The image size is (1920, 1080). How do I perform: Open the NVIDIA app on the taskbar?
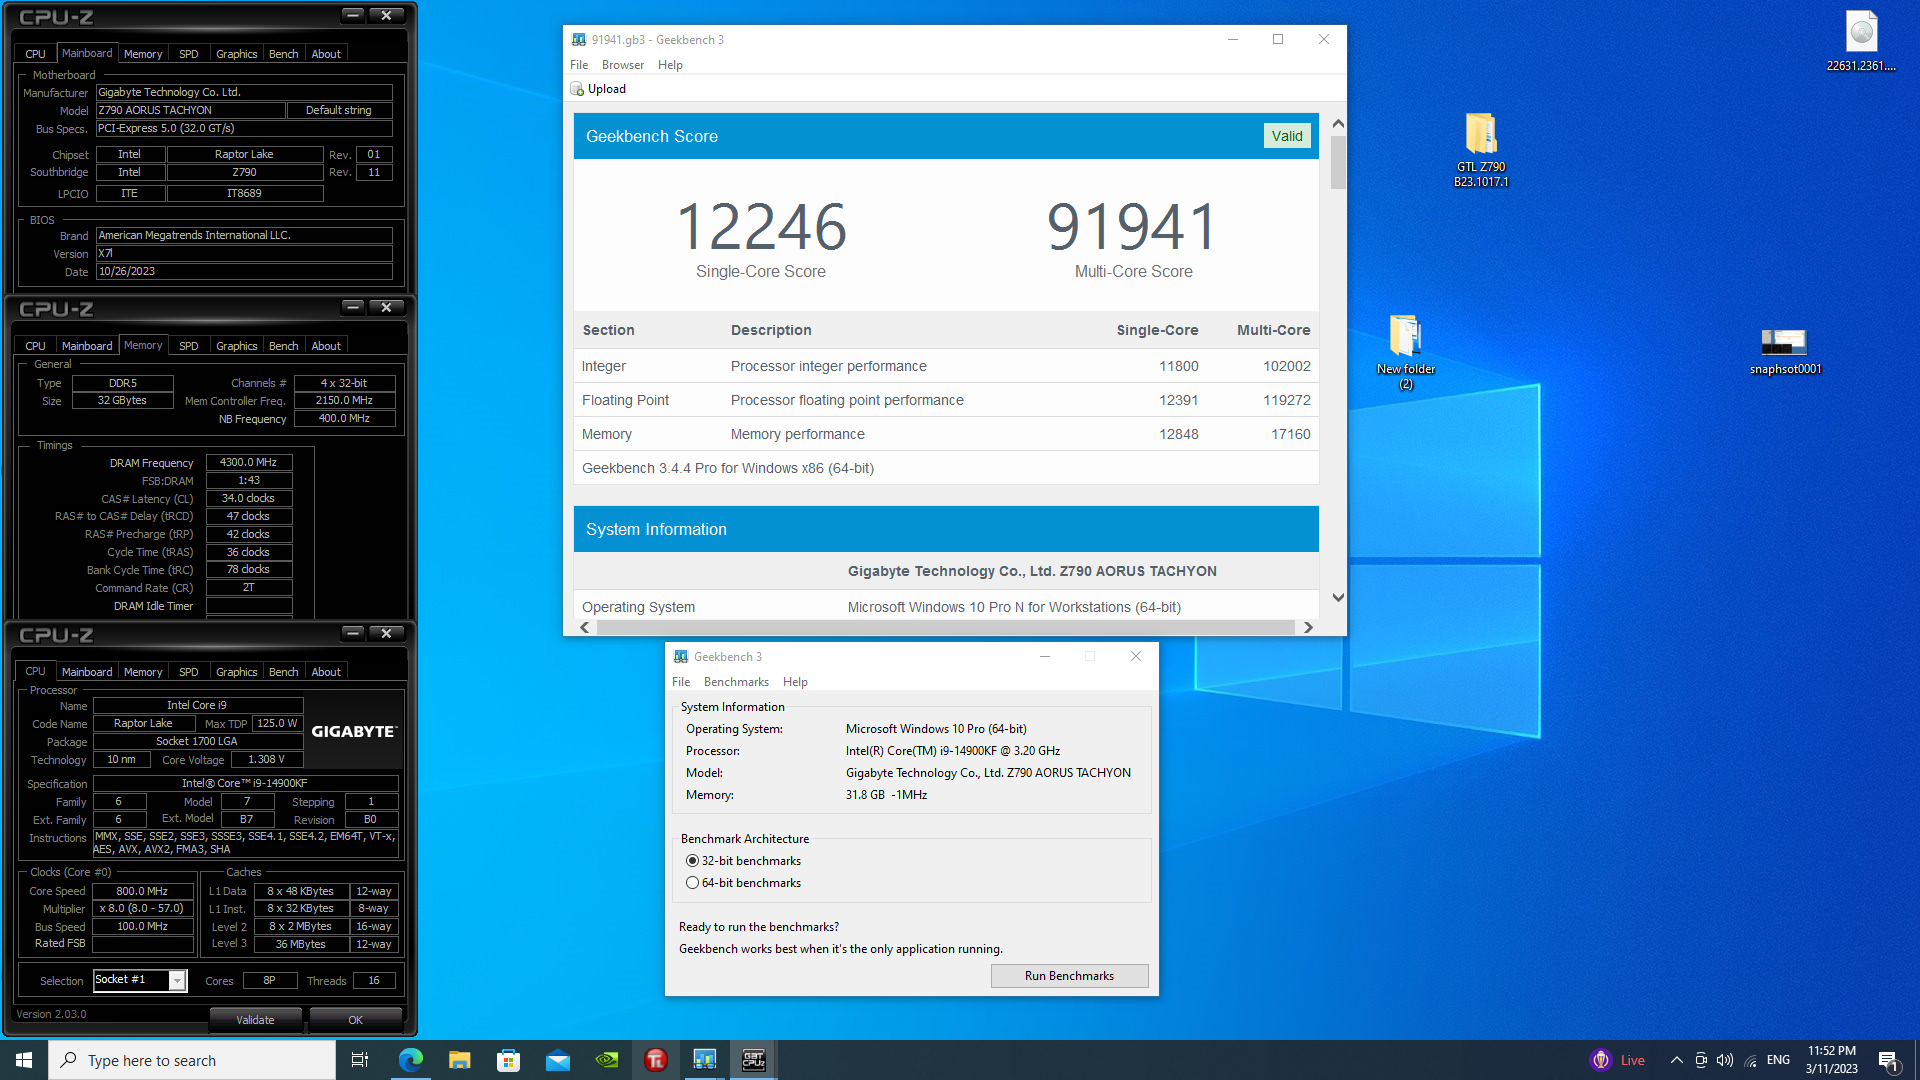pos(606,1060)
